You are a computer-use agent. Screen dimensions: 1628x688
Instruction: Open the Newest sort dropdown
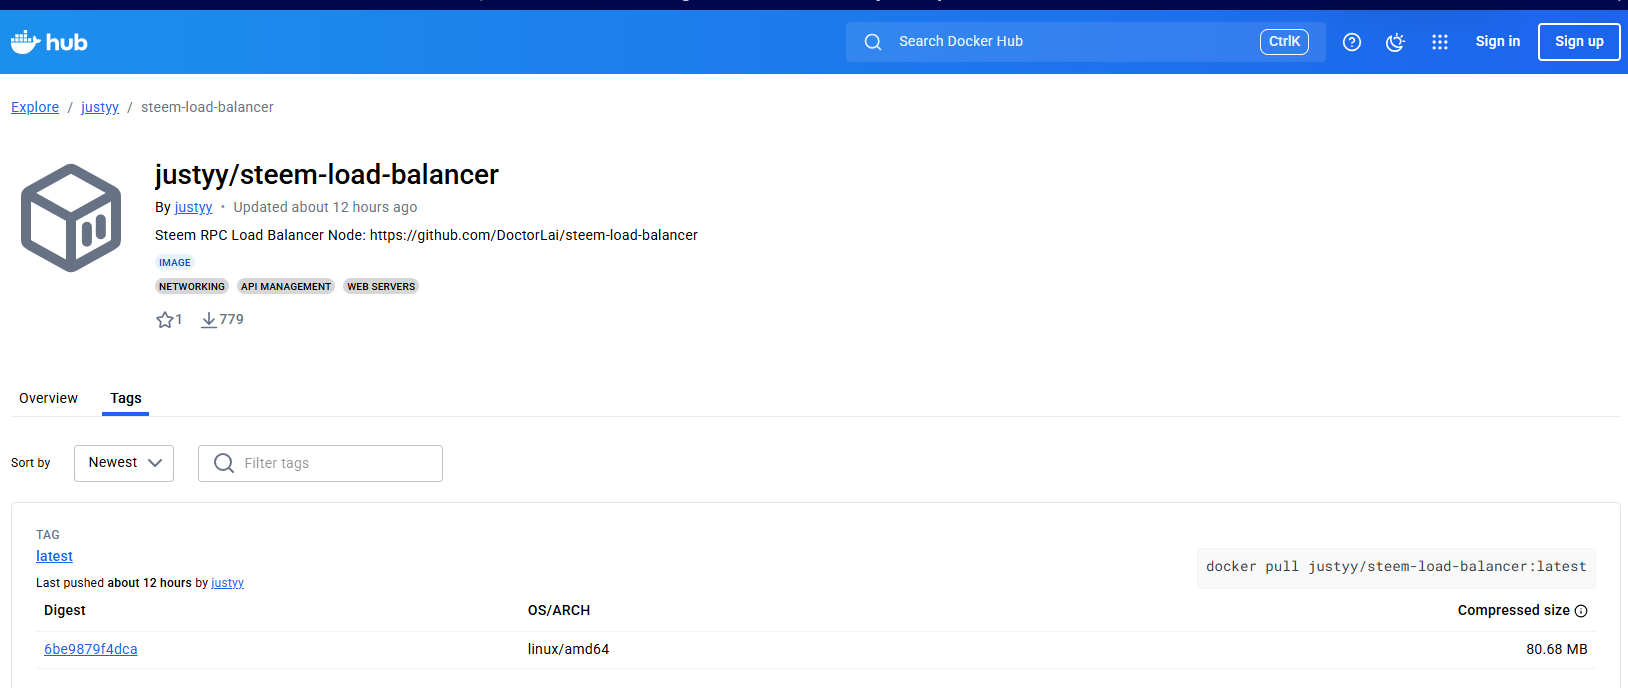click(124, 463)
